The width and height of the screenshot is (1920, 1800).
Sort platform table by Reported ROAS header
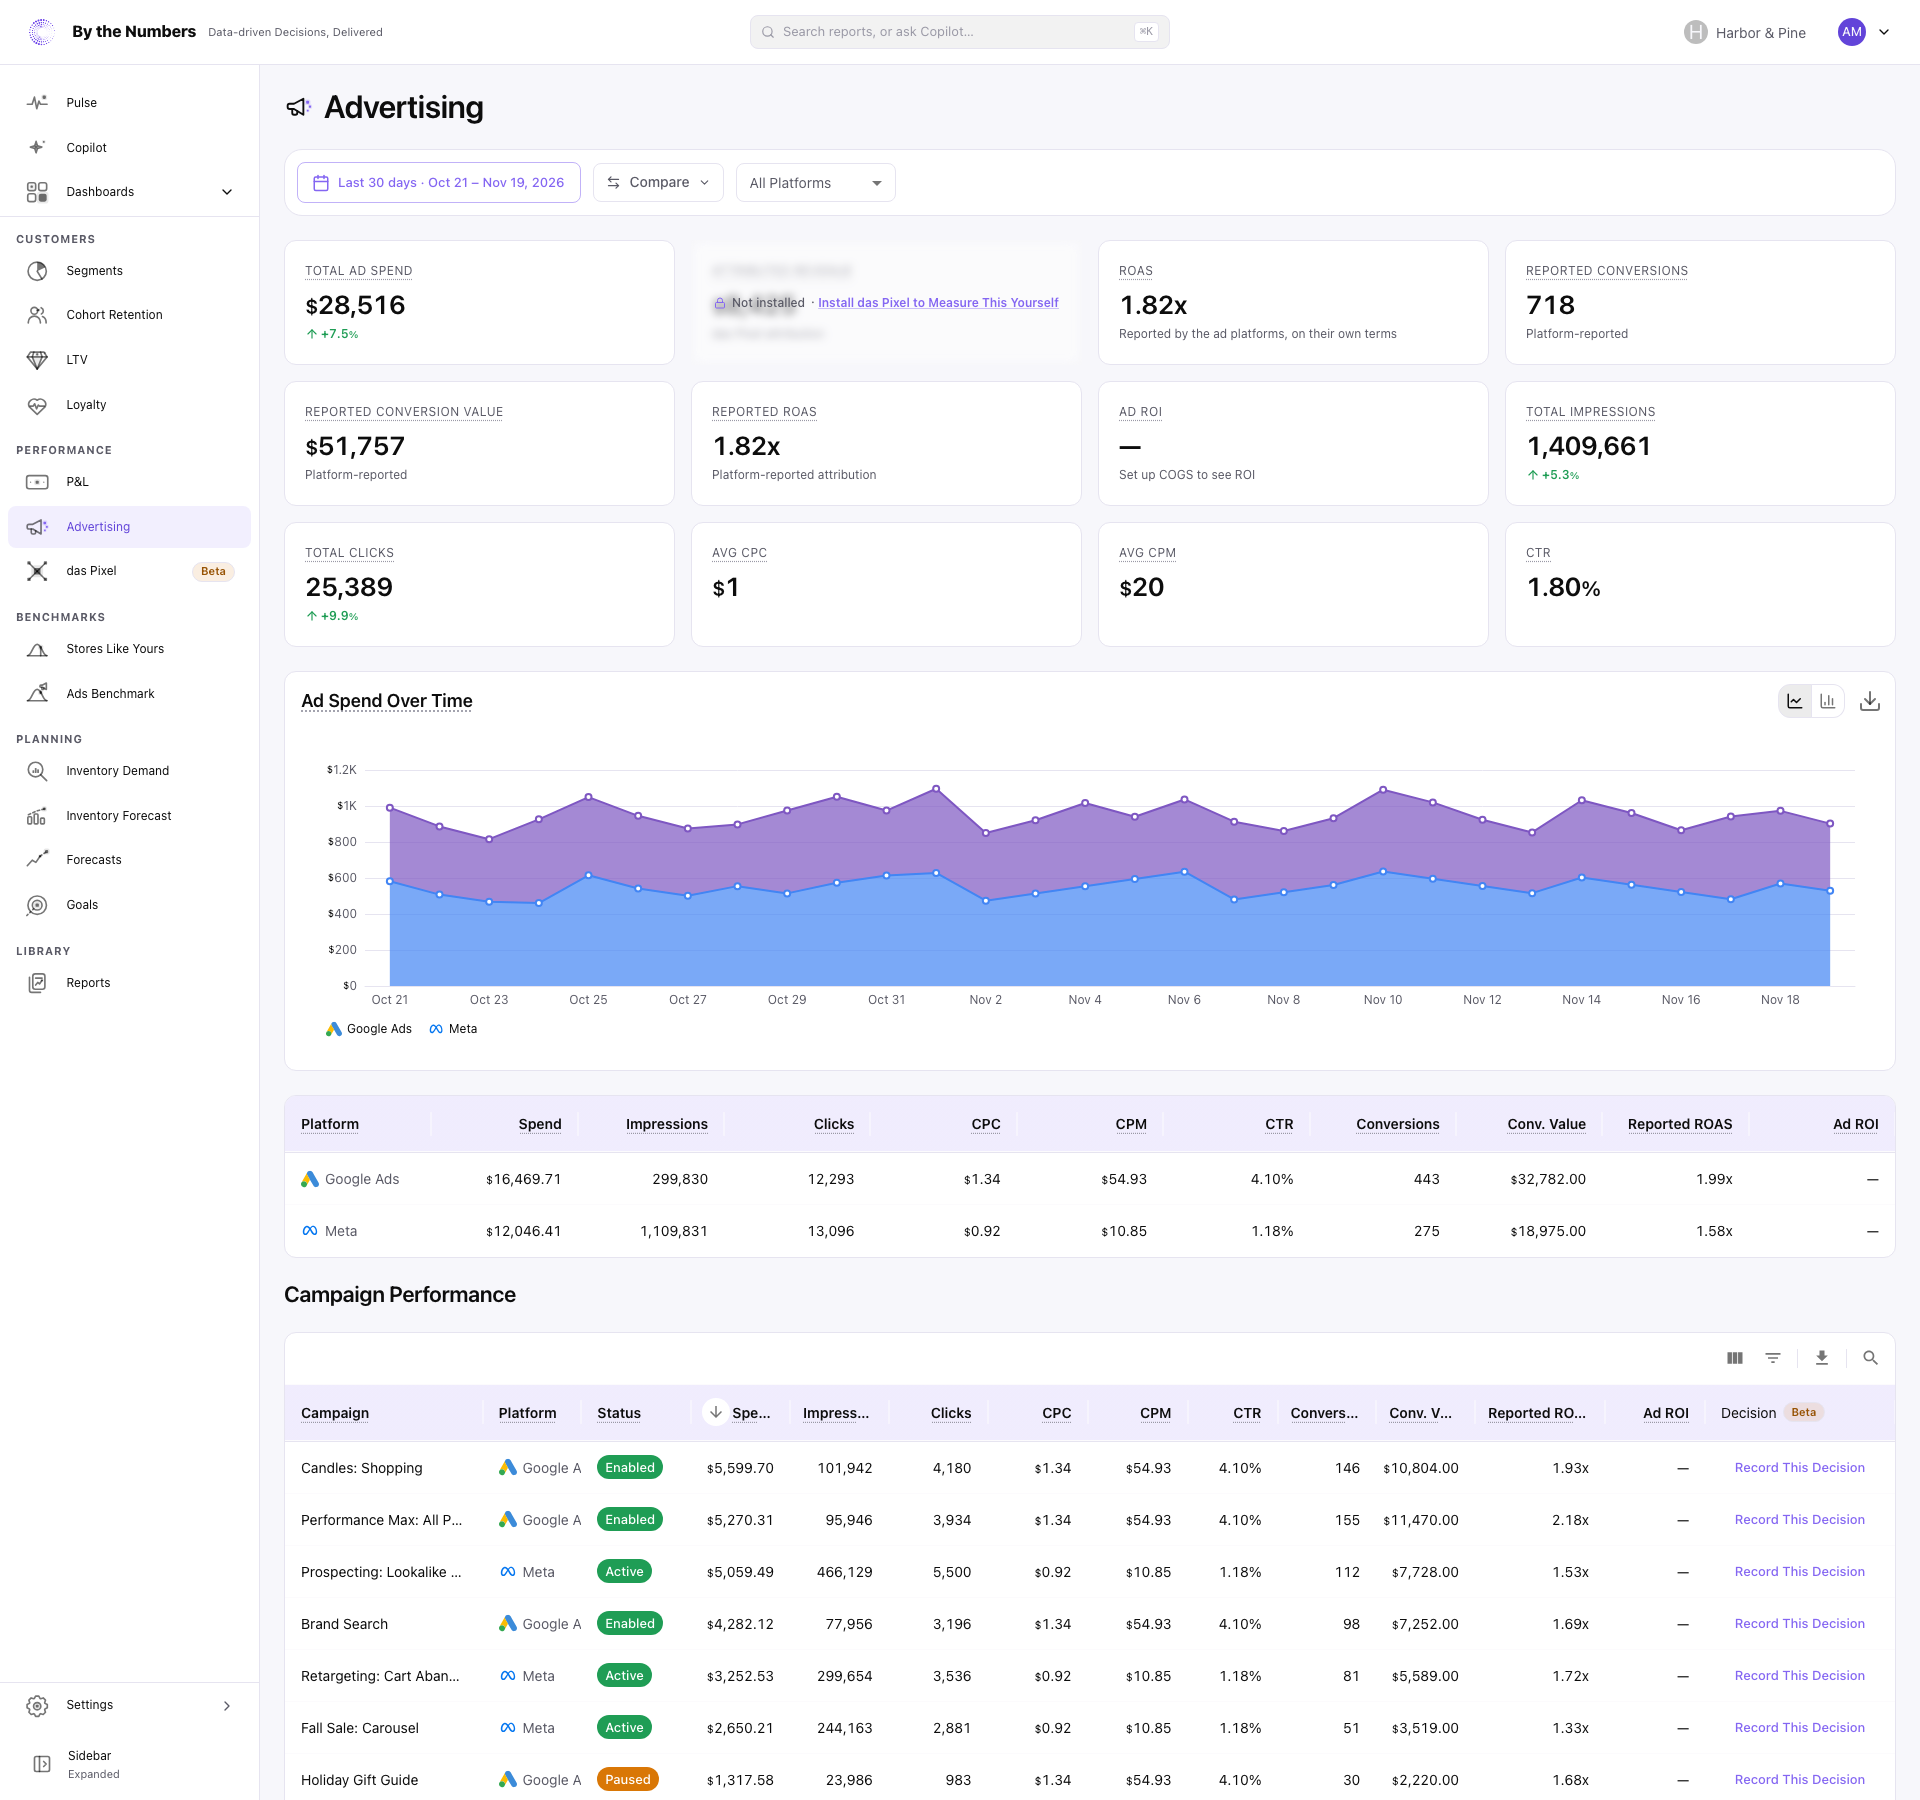pos(1679,1124)
